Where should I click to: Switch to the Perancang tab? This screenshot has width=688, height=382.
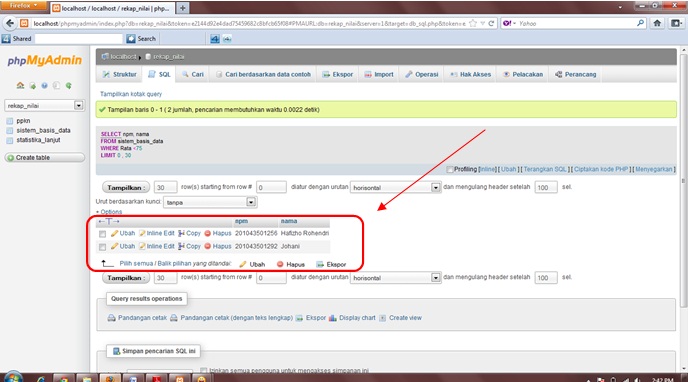[x=575, y=75]
